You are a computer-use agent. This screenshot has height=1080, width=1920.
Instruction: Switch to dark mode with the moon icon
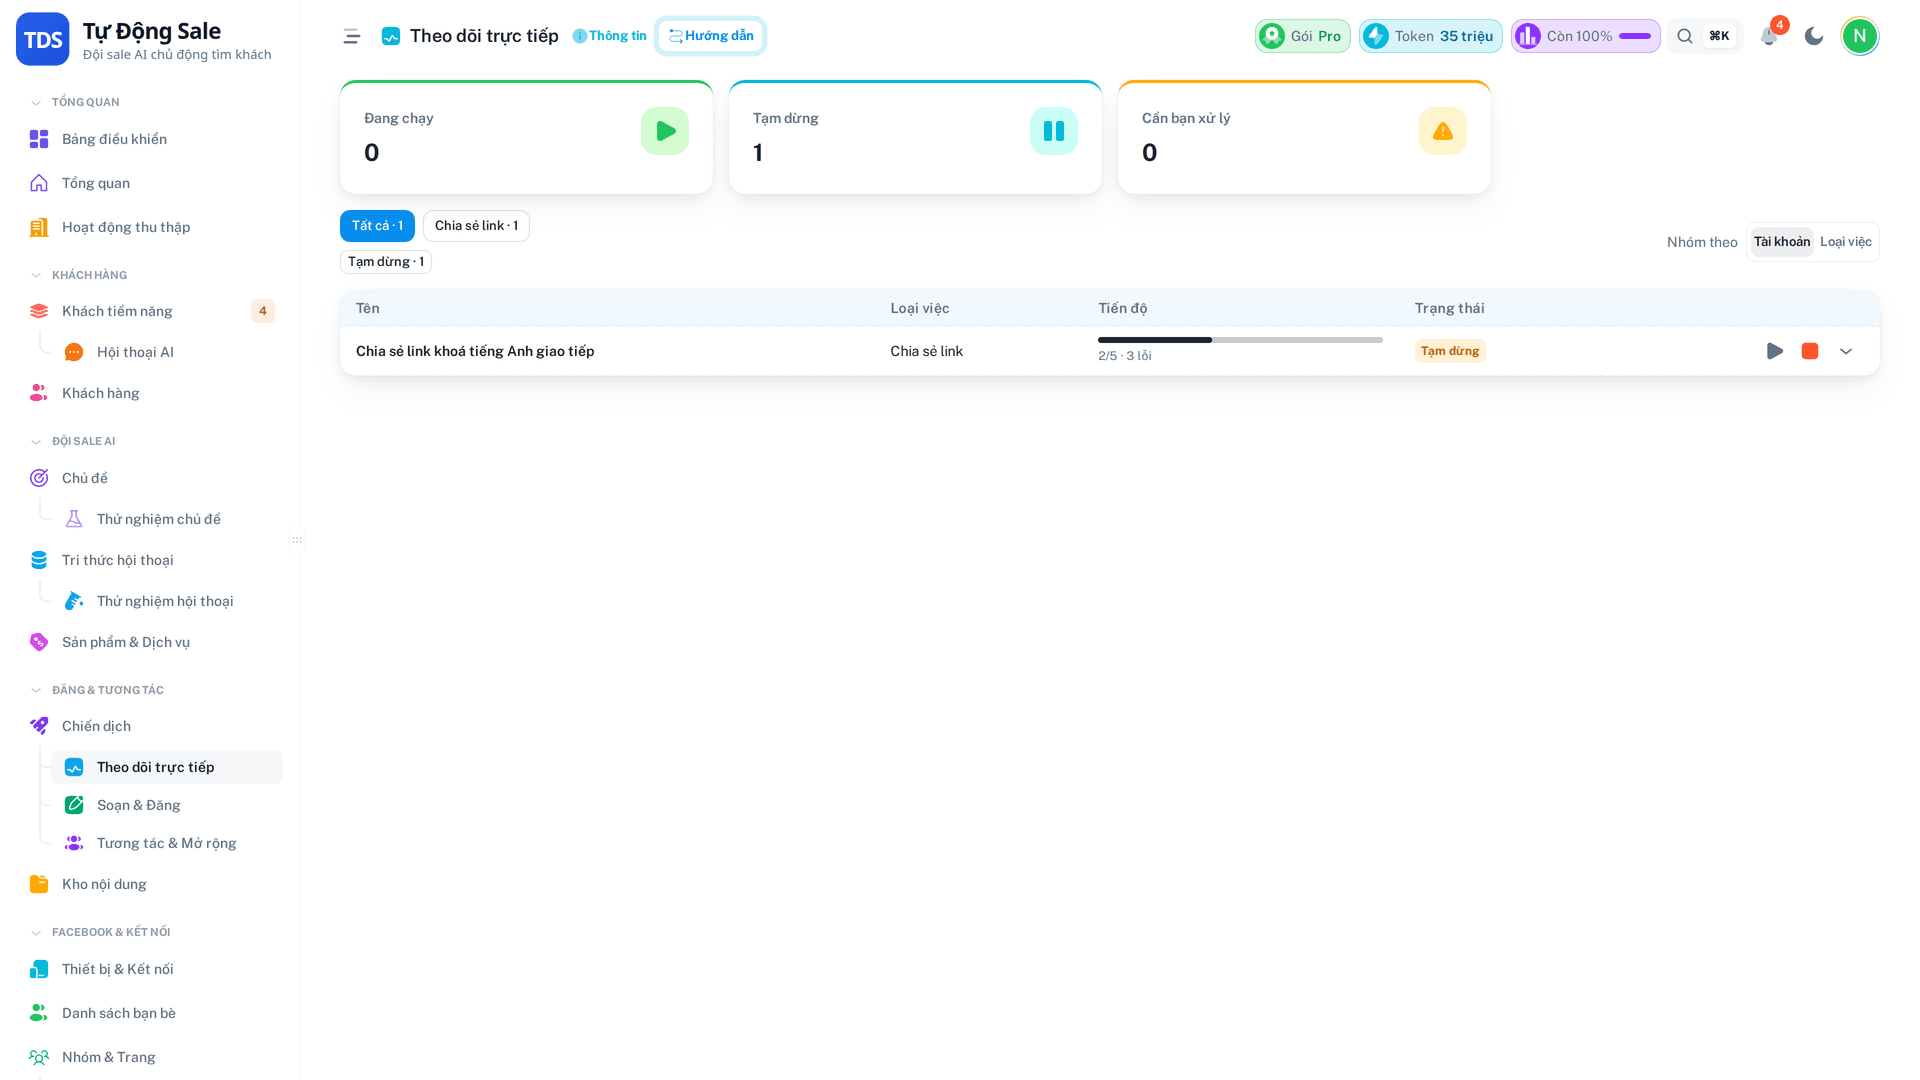coord(1814,36)
